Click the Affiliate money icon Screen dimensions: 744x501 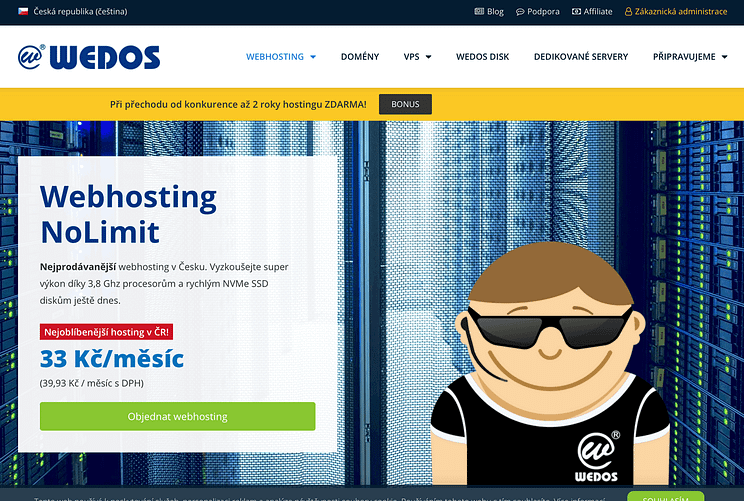click(577, 11)
